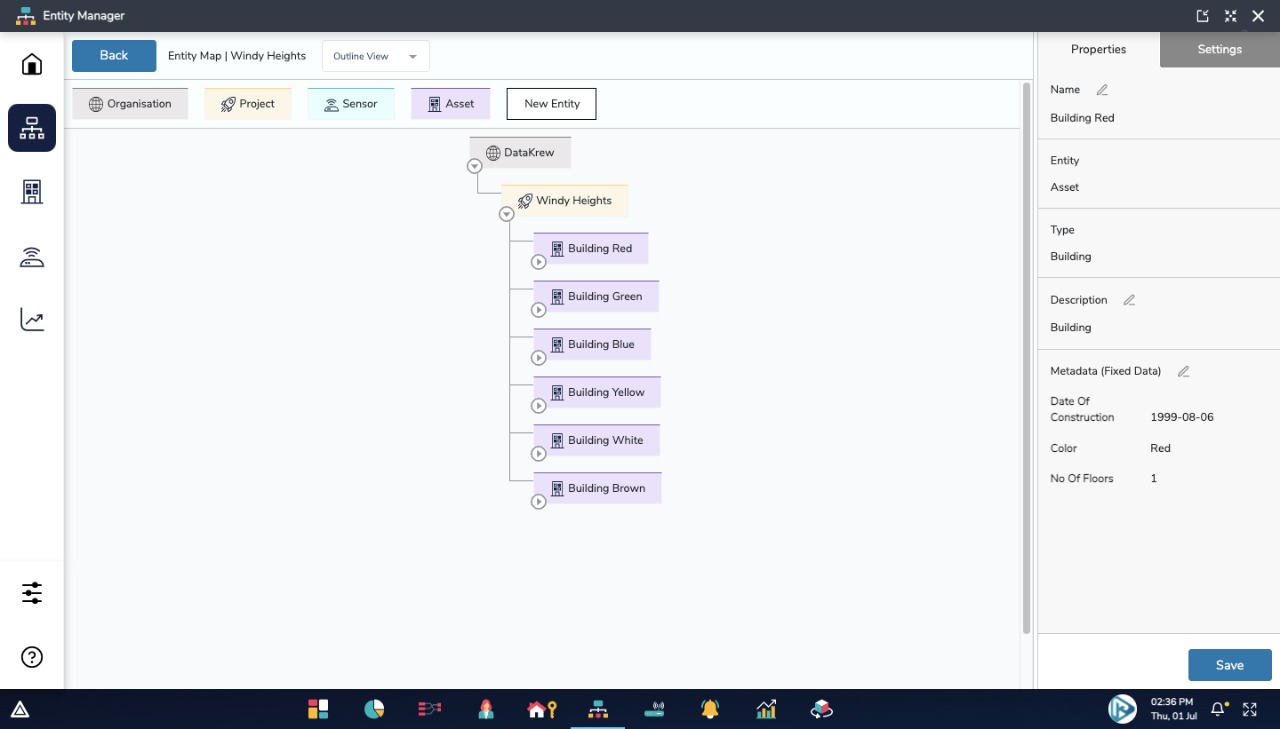Select the Building Green asset node
1280x729 pixels.
coord(596,297)
